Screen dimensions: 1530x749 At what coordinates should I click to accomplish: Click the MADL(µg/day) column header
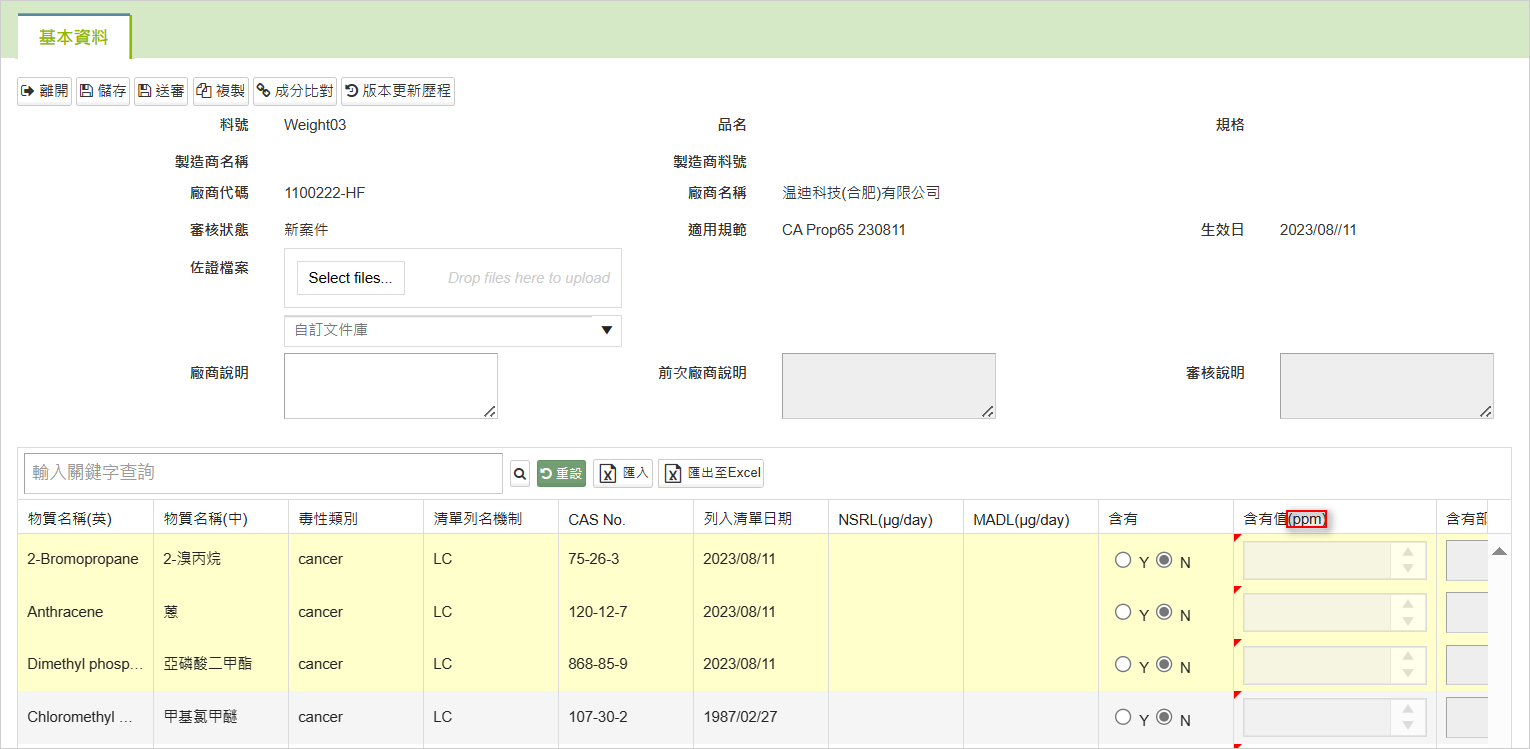pos(1030,518)
